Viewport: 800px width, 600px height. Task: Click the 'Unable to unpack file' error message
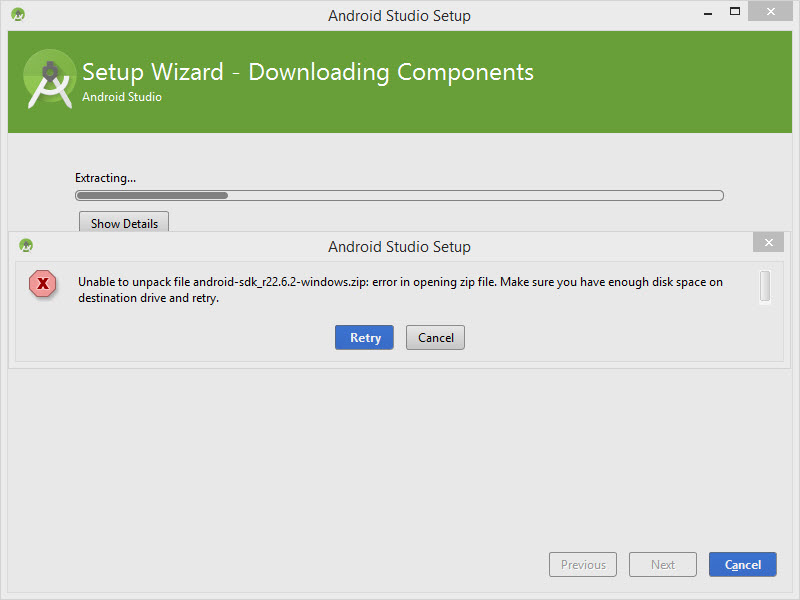[x=400, y=290]
